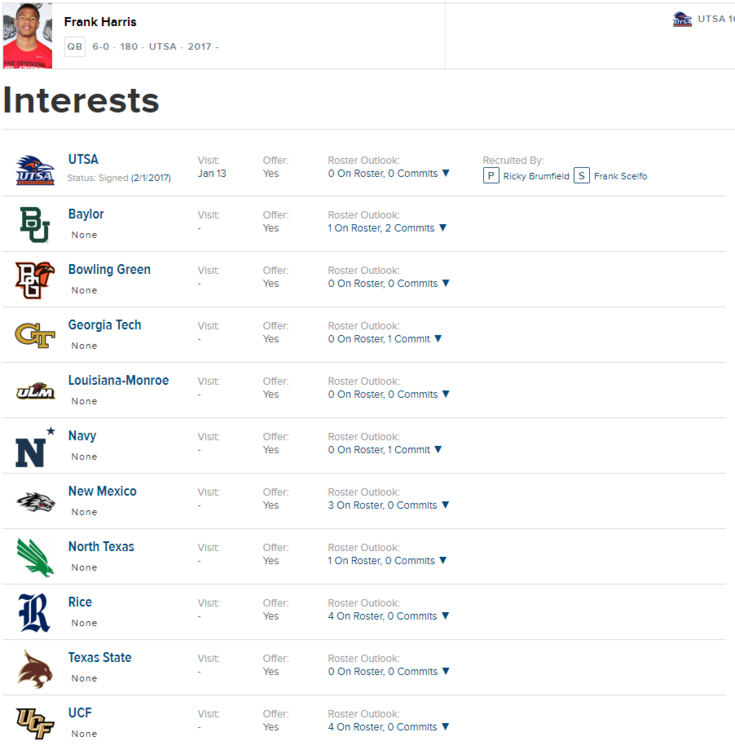This screenshot has width=735, height=750.
Task: Open recruiter Ricky Brumfield's profile link
Action: pos(536,177)
